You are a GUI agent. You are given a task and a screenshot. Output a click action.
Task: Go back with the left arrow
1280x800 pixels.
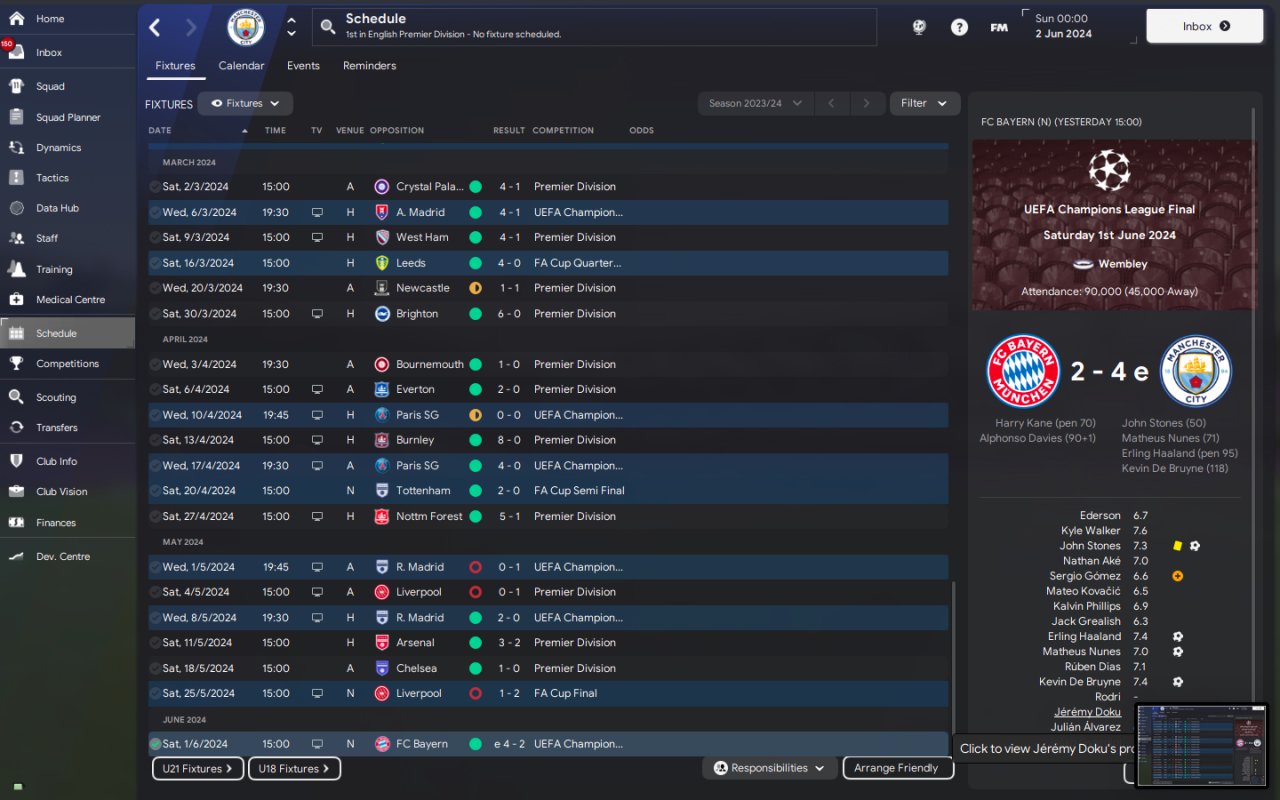pyautogui.click(x=155, y=27)
